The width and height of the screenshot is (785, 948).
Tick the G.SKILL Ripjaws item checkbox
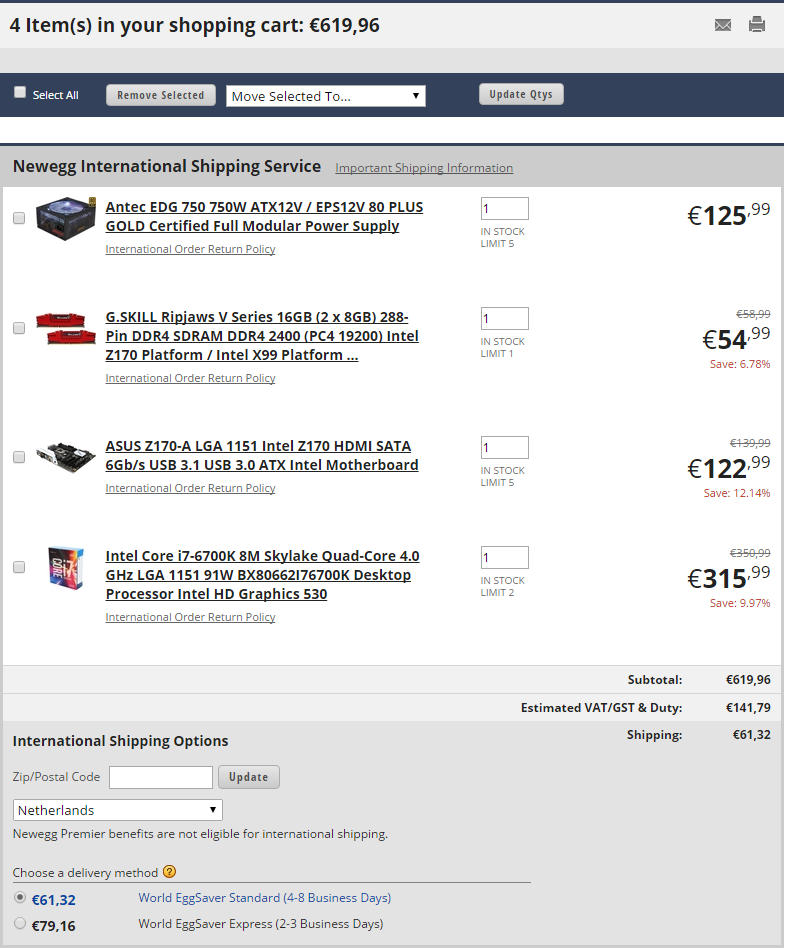click(19, 328)
